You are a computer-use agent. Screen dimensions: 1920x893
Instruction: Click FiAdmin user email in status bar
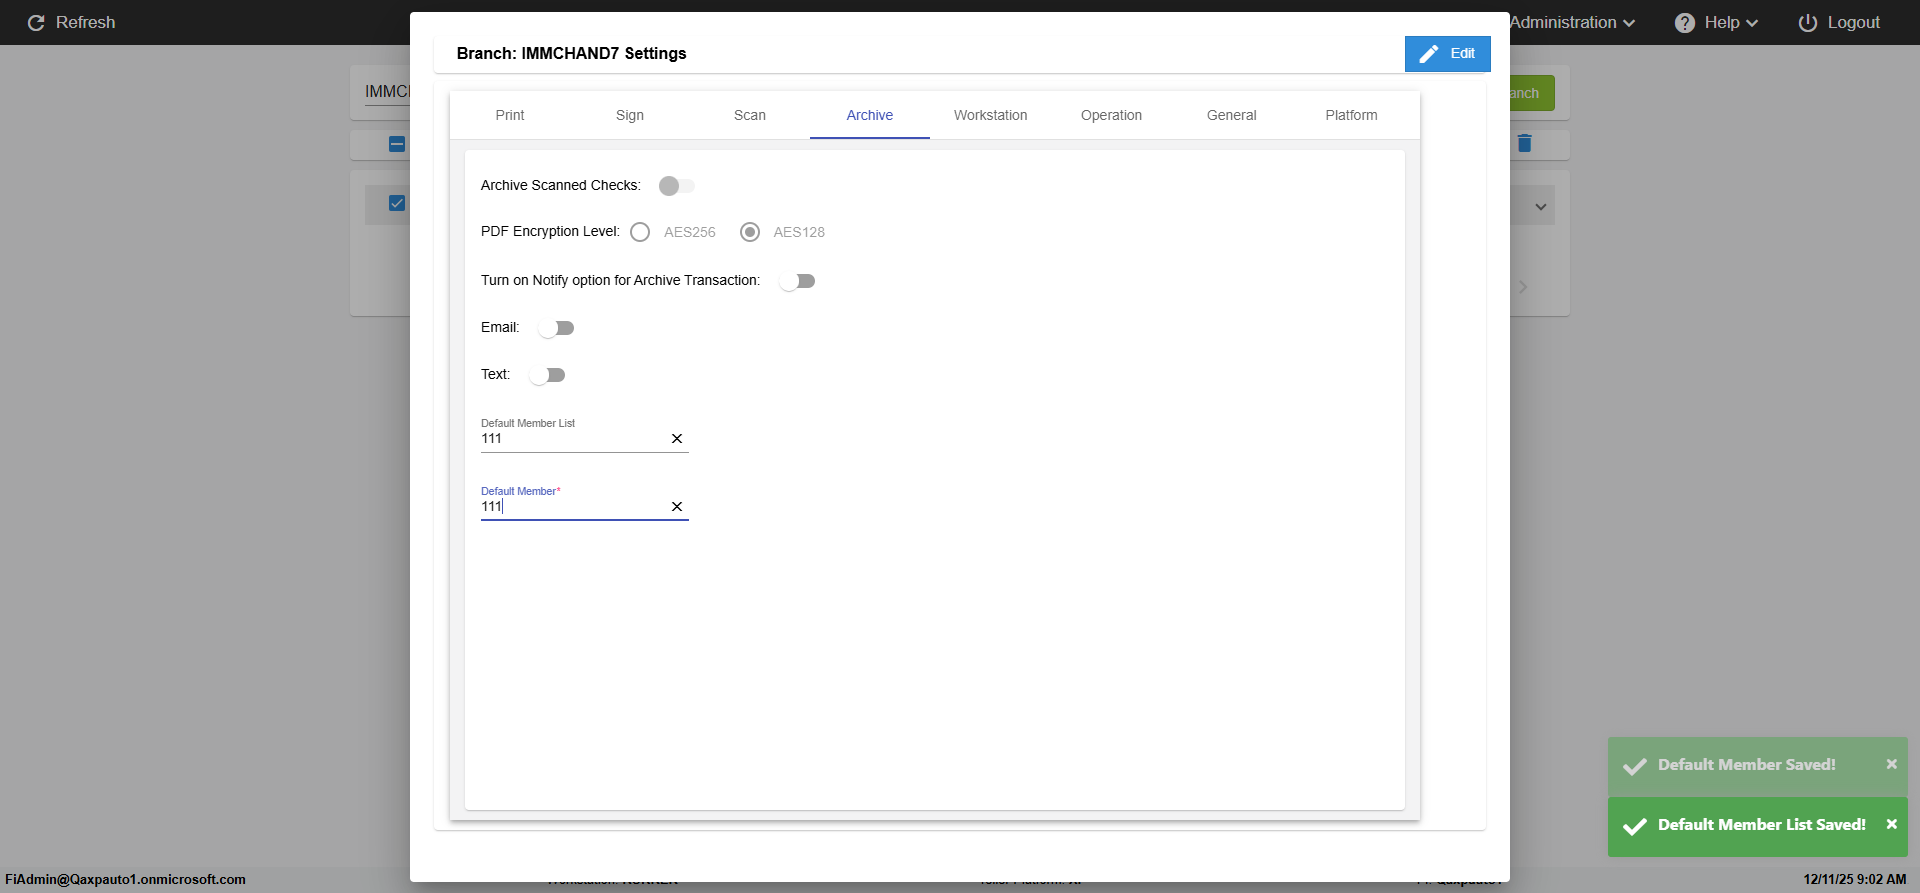pyautogui.click(x=125, y=879)
